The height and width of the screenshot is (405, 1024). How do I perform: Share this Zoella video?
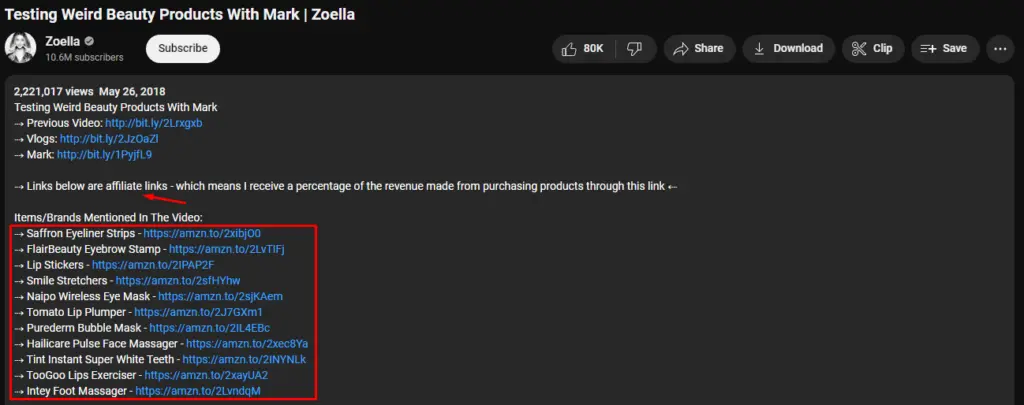coord(698,48)
